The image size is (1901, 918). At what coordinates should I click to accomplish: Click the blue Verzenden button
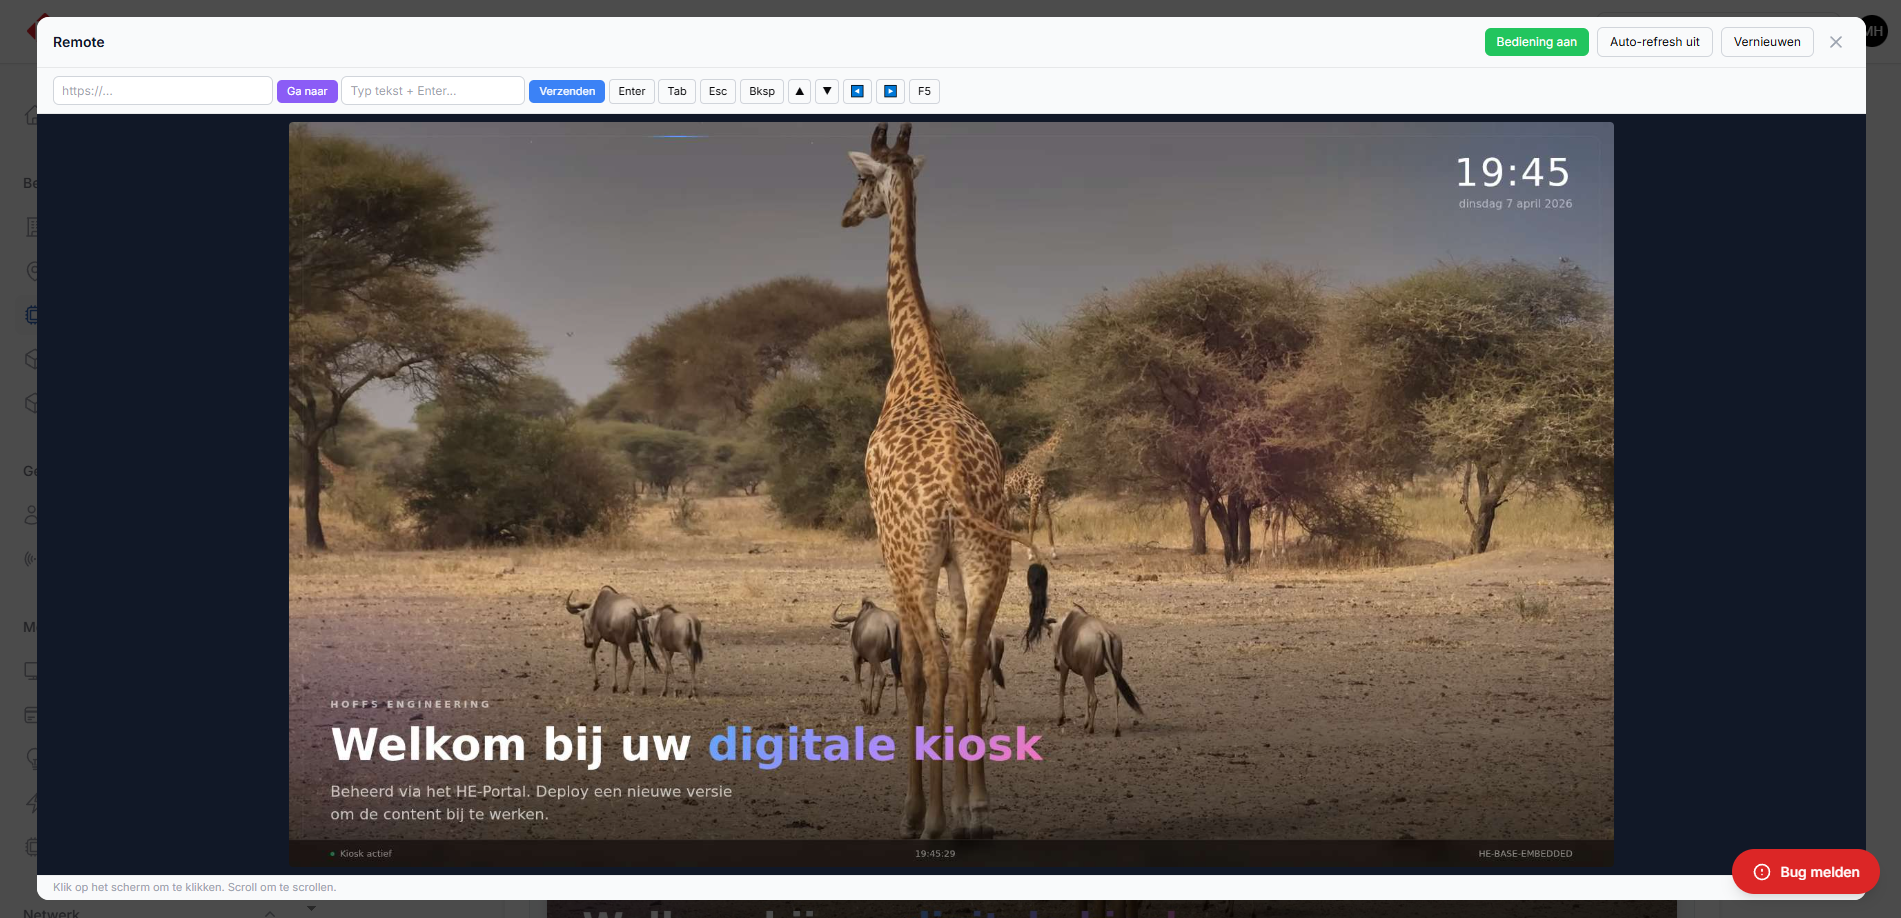coord(567,91)
